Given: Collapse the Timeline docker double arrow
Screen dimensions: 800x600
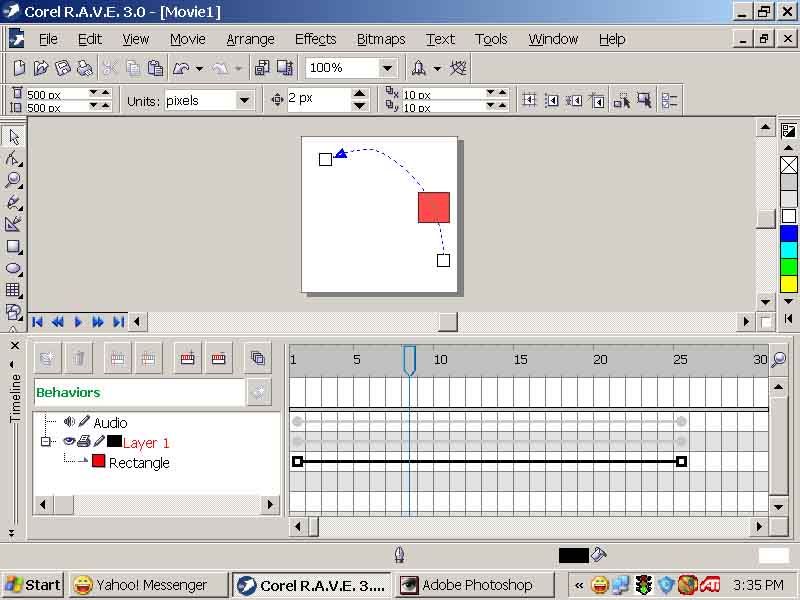Looking at the screenshot, I should click(11, 533).
